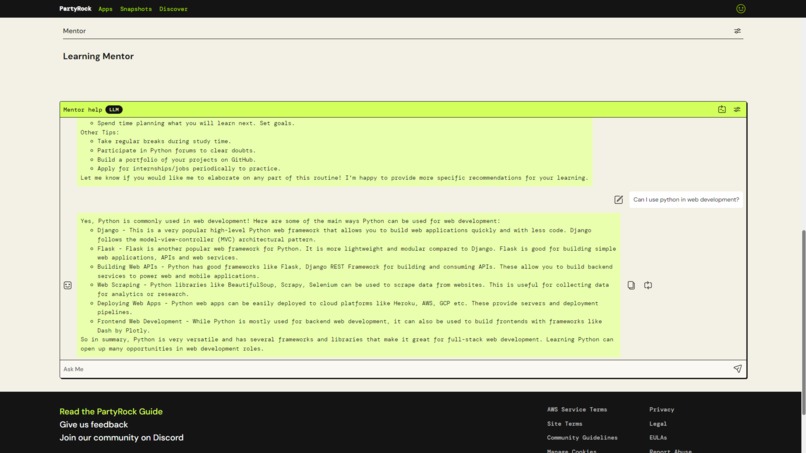This screenshot has width=806, height=453.
Task: Open Read the PartyRock Guide link
Action: point(111,411)
